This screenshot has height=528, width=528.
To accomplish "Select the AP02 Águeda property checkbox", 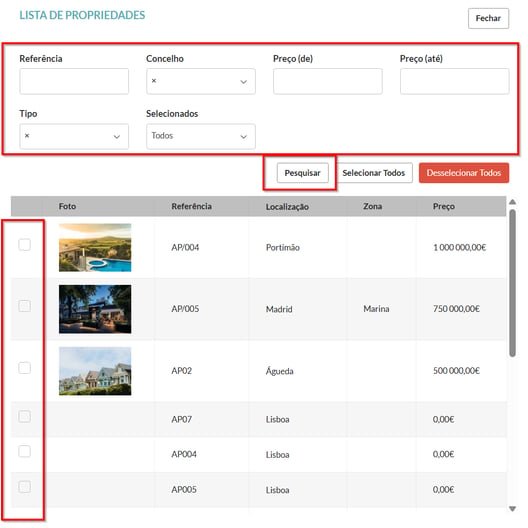I will coord(25,368).
